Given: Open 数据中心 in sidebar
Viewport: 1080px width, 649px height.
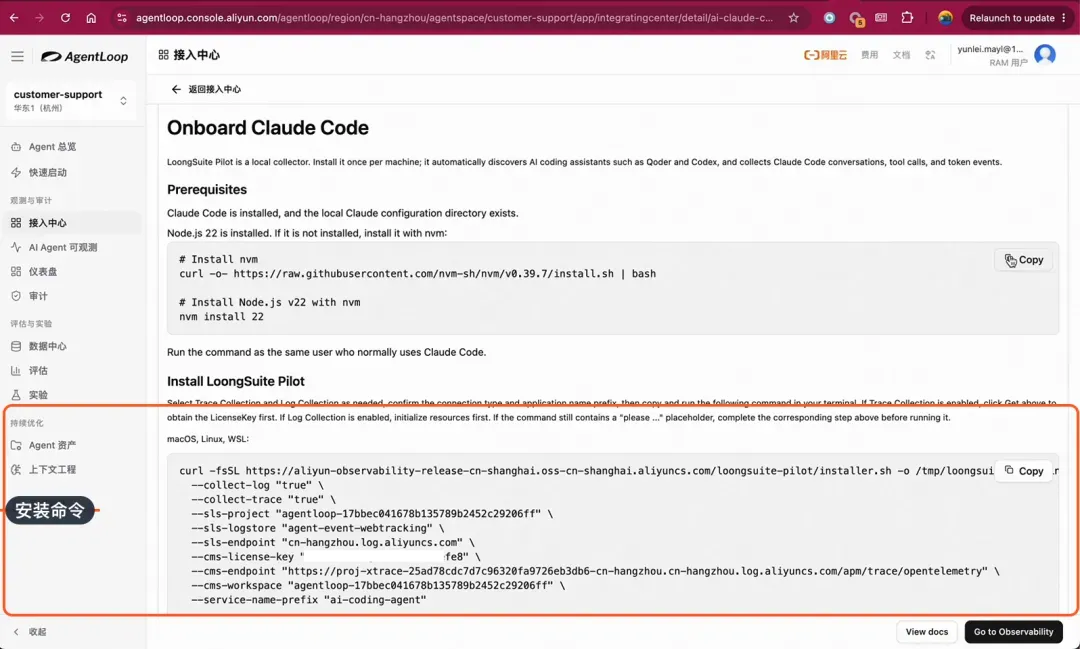Looking at the screenshot, I should [x=39, y=346].
